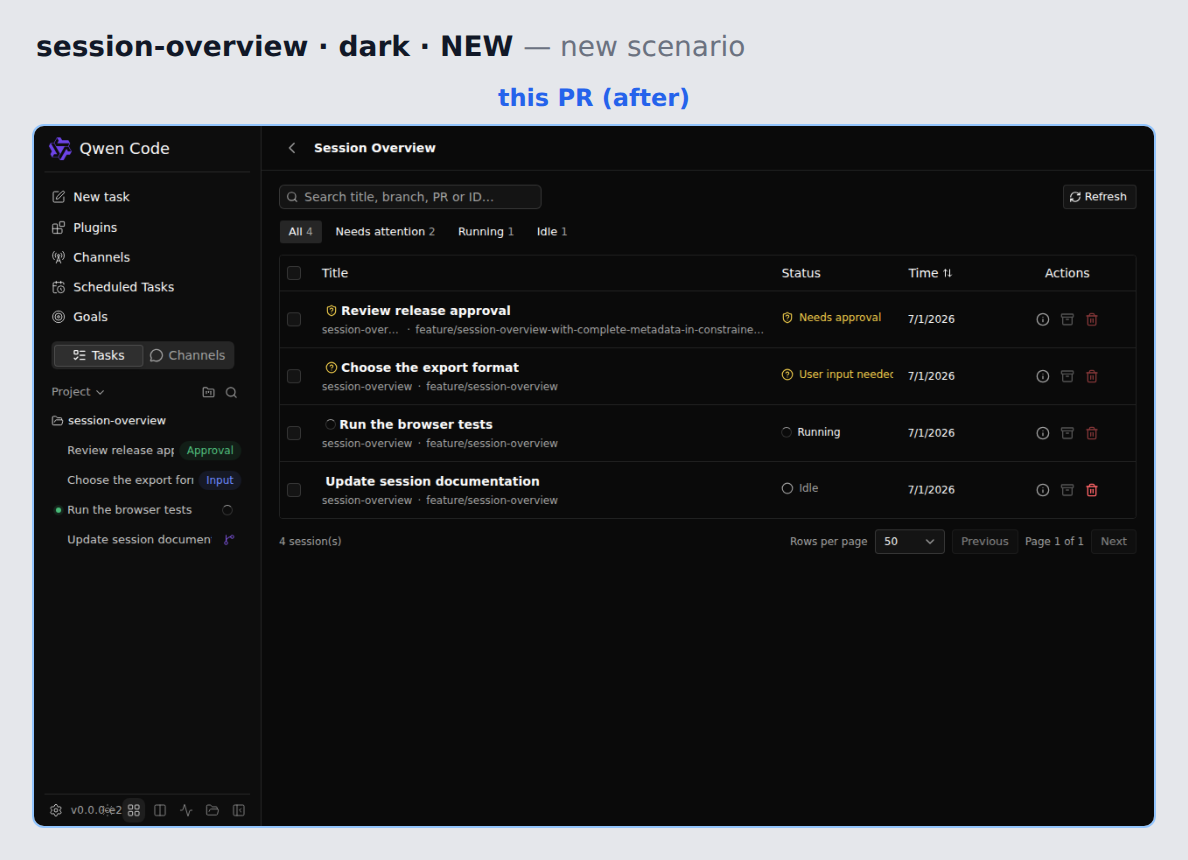Show info for Run the browser tests
The image size is (1188, 860).
1043,433
